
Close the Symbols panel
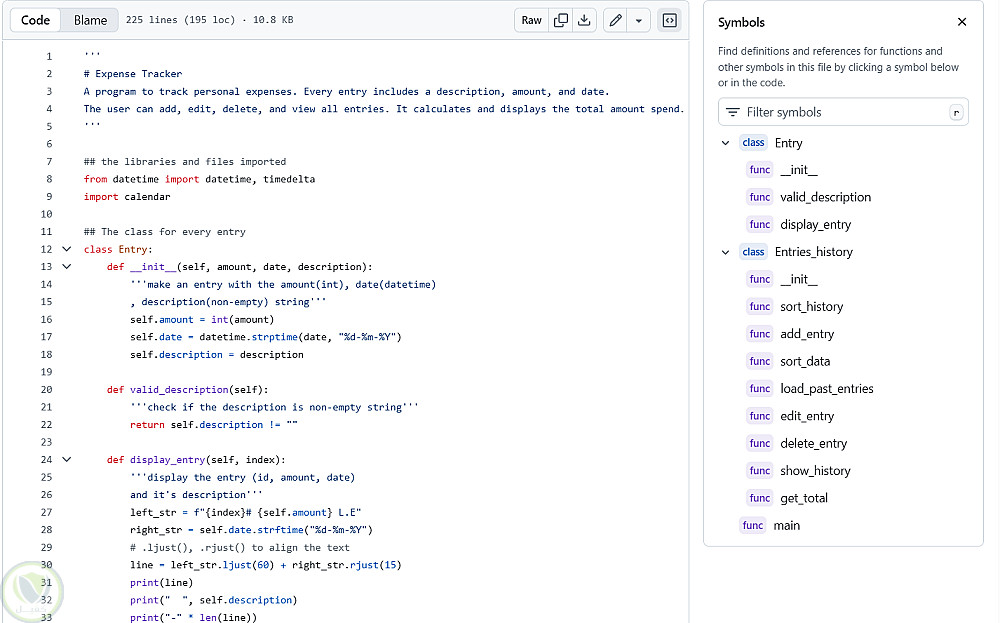pos(962,22)
